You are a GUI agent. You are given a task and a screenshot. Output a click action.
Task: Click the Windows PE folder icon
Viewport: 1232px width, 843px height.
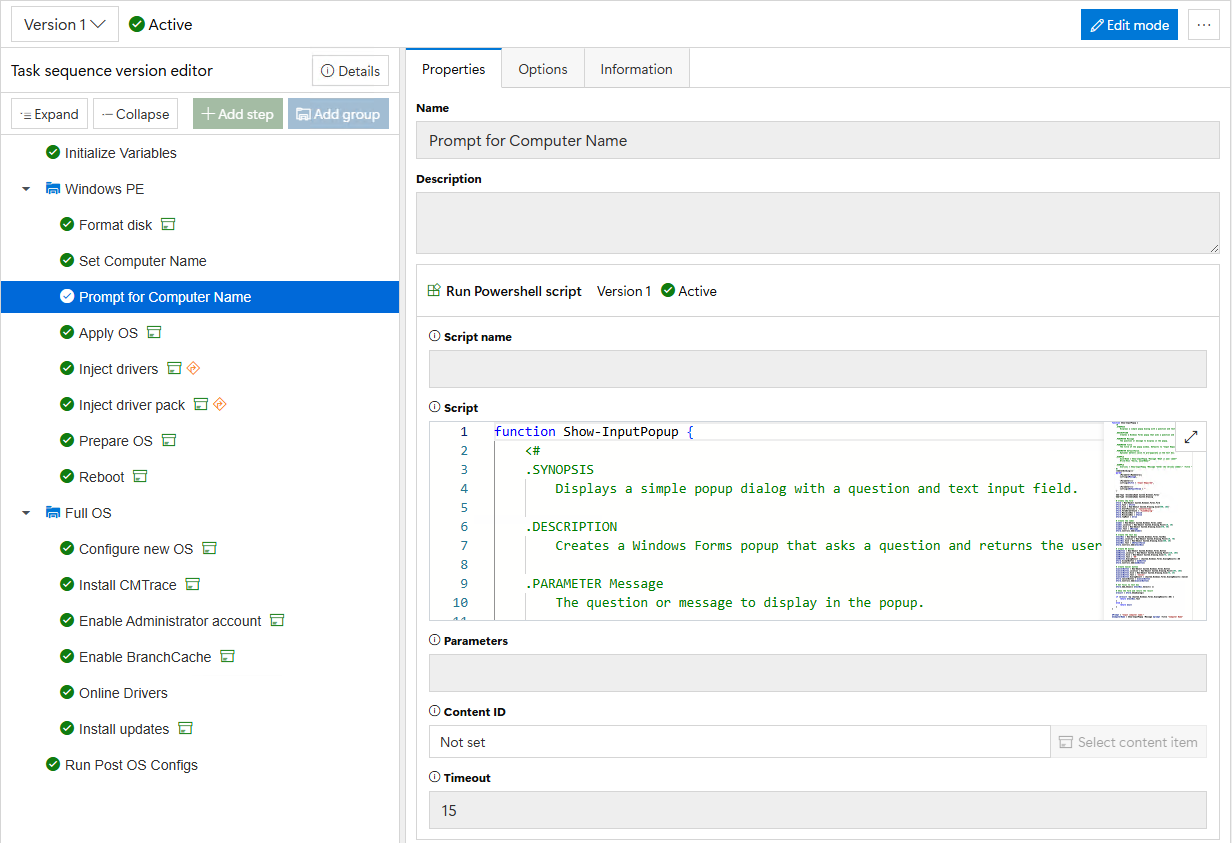(53, 188)
